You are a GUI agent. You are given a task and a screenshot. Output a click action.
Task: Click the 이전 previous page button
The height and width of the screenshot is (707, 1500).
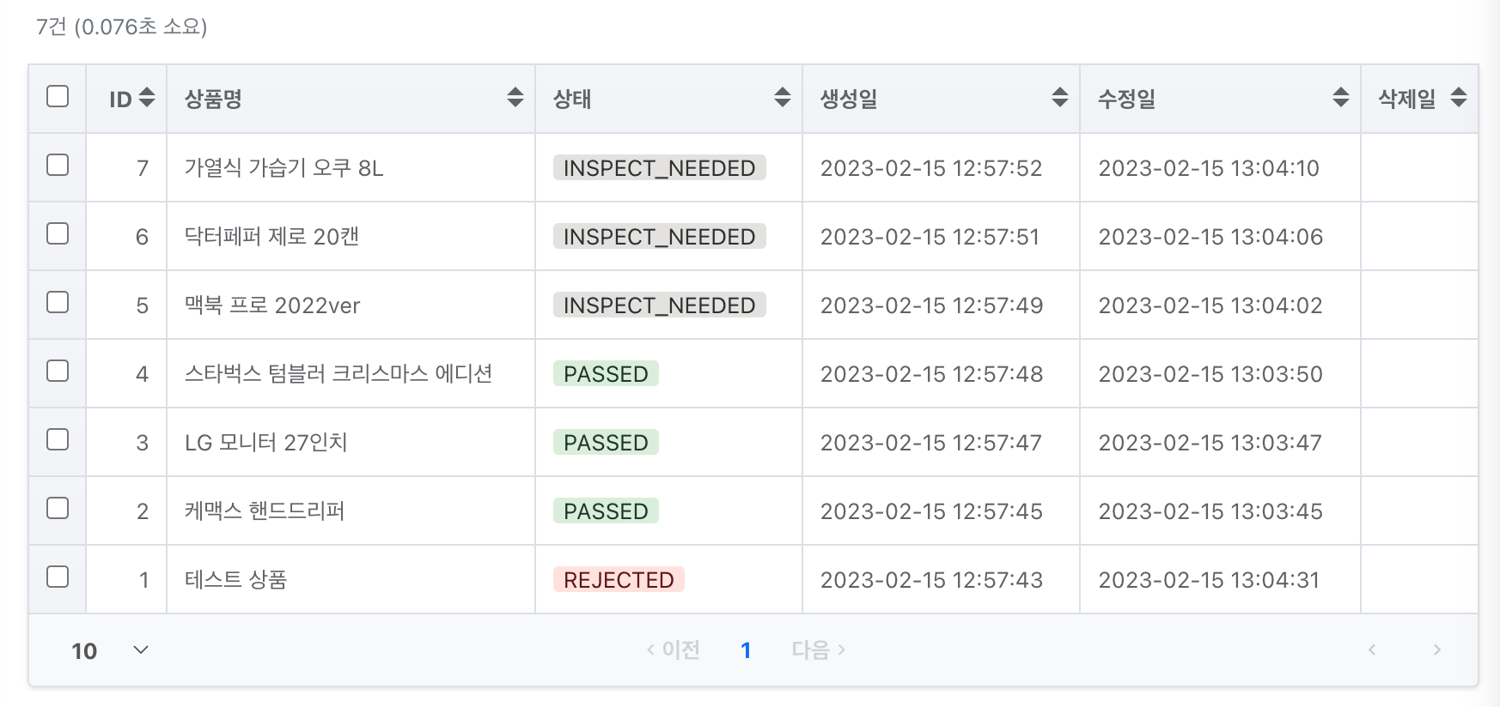coord(673,651)
